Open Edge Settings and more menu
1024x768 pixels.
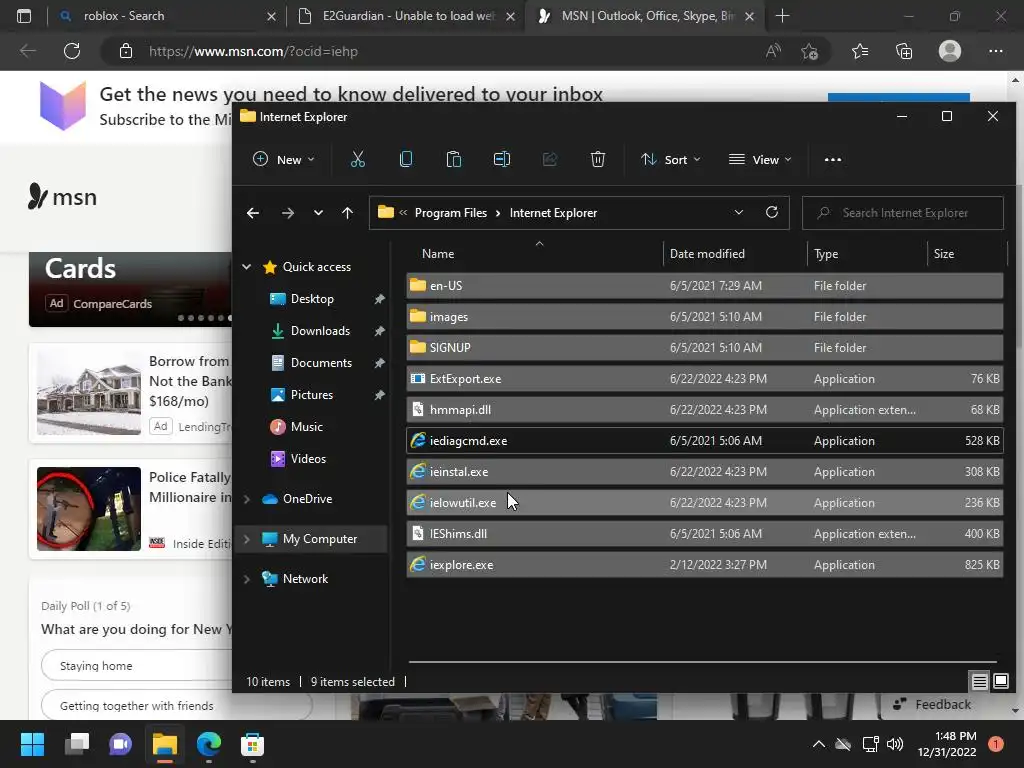995,51
